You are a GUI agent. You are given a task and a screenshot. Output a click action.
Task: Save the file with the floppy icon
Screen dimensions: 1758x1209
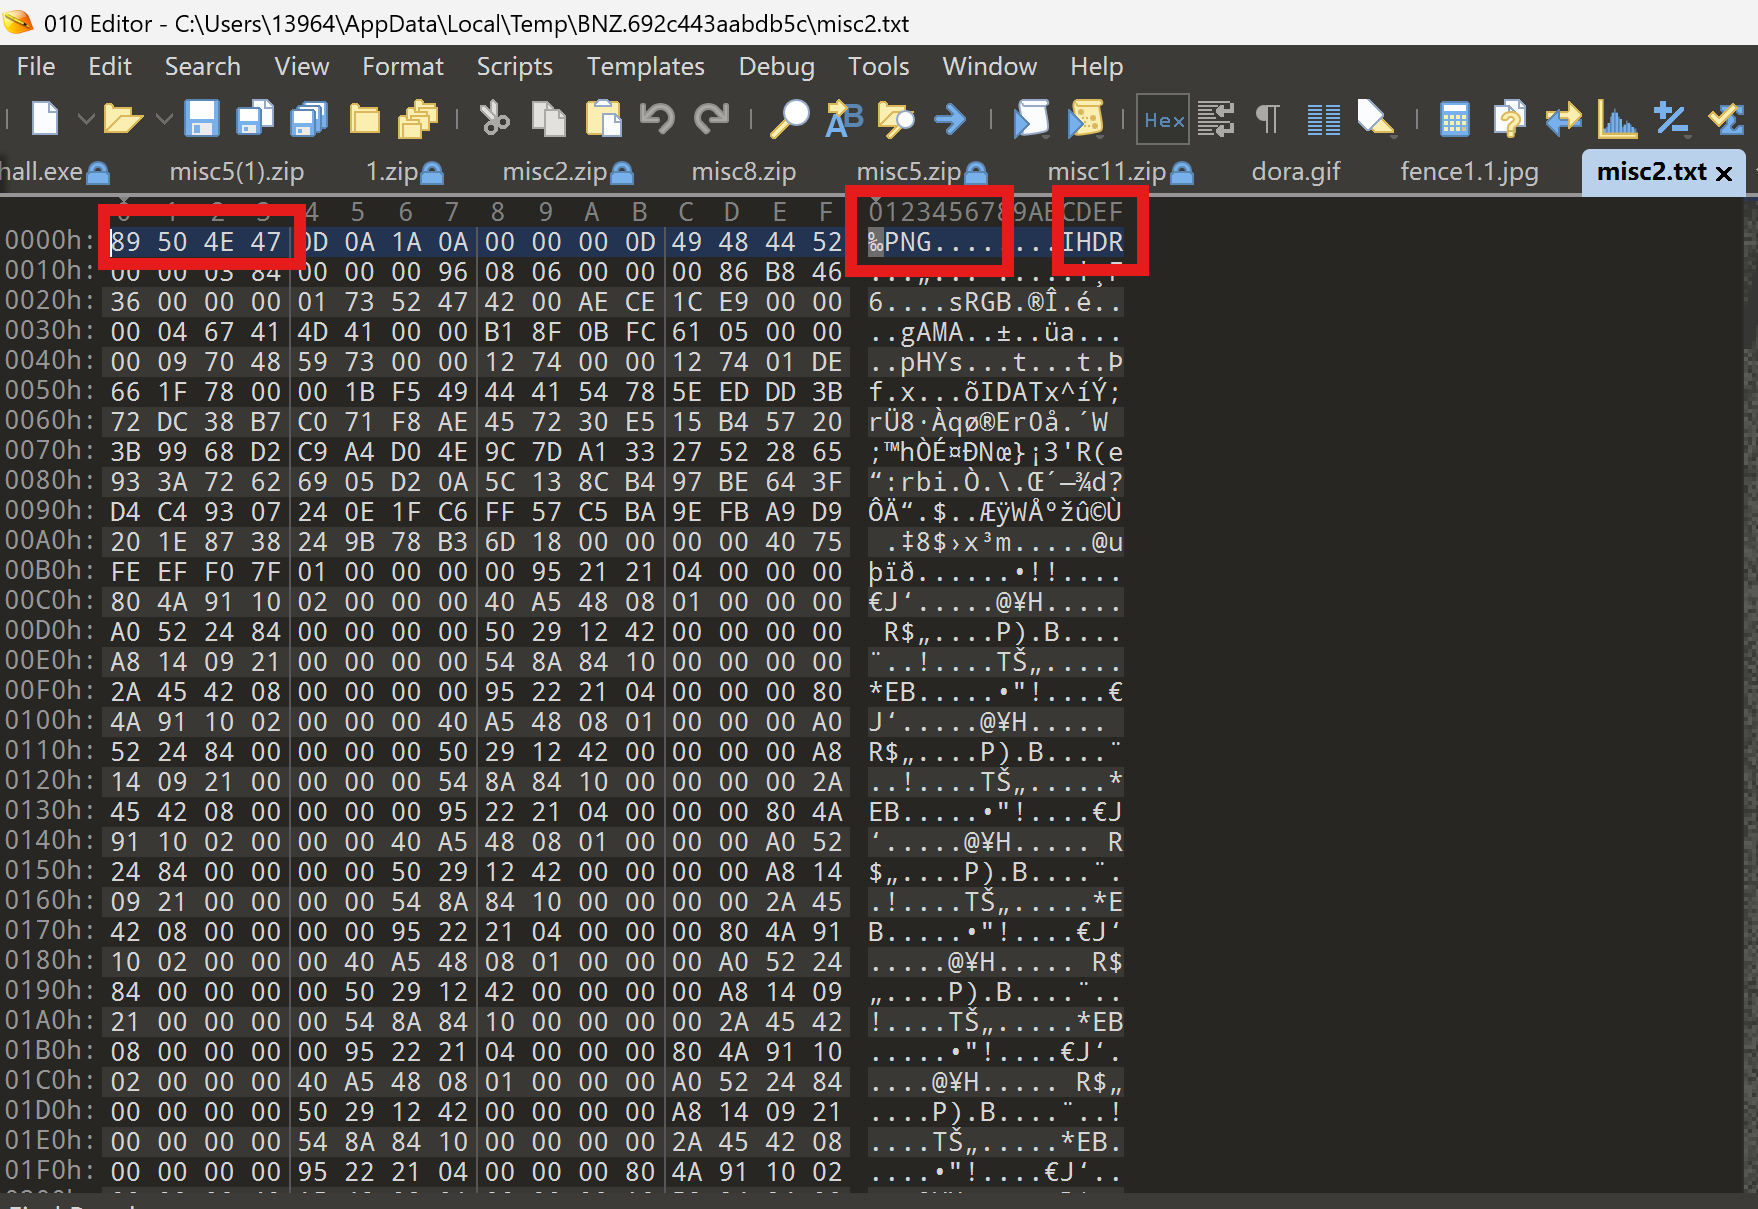[202, 119]
